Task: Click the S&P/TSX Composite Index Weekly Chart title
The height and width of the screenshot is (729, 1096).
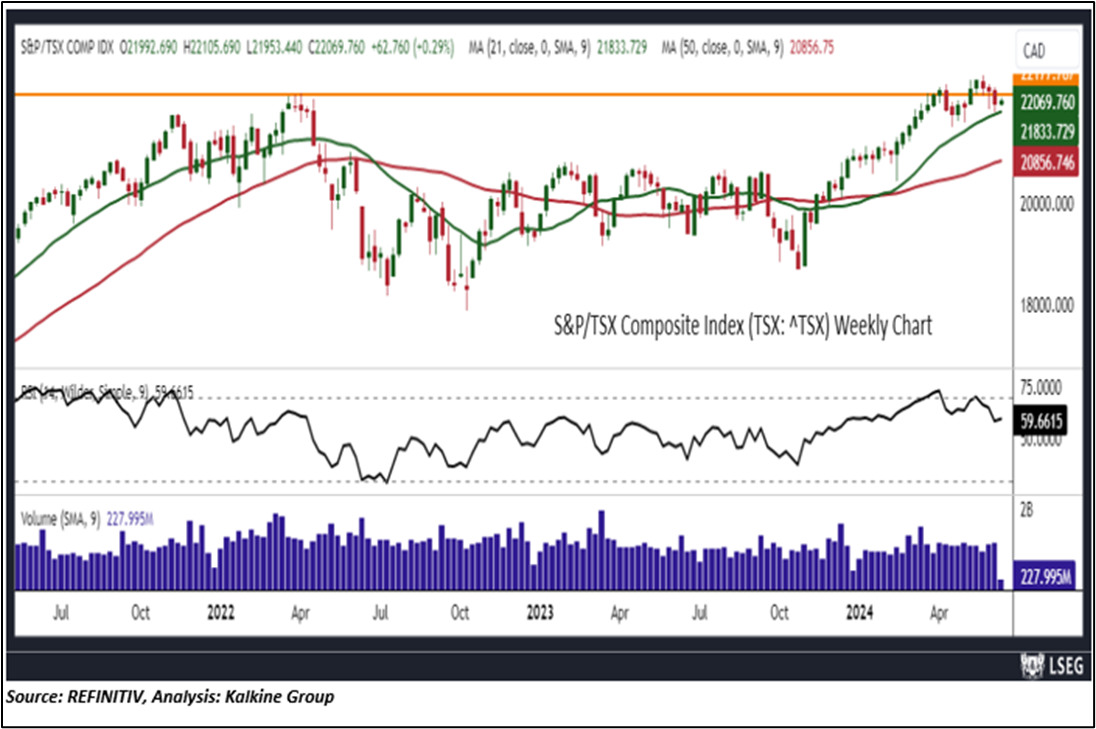Action: (x=743, y=326)
